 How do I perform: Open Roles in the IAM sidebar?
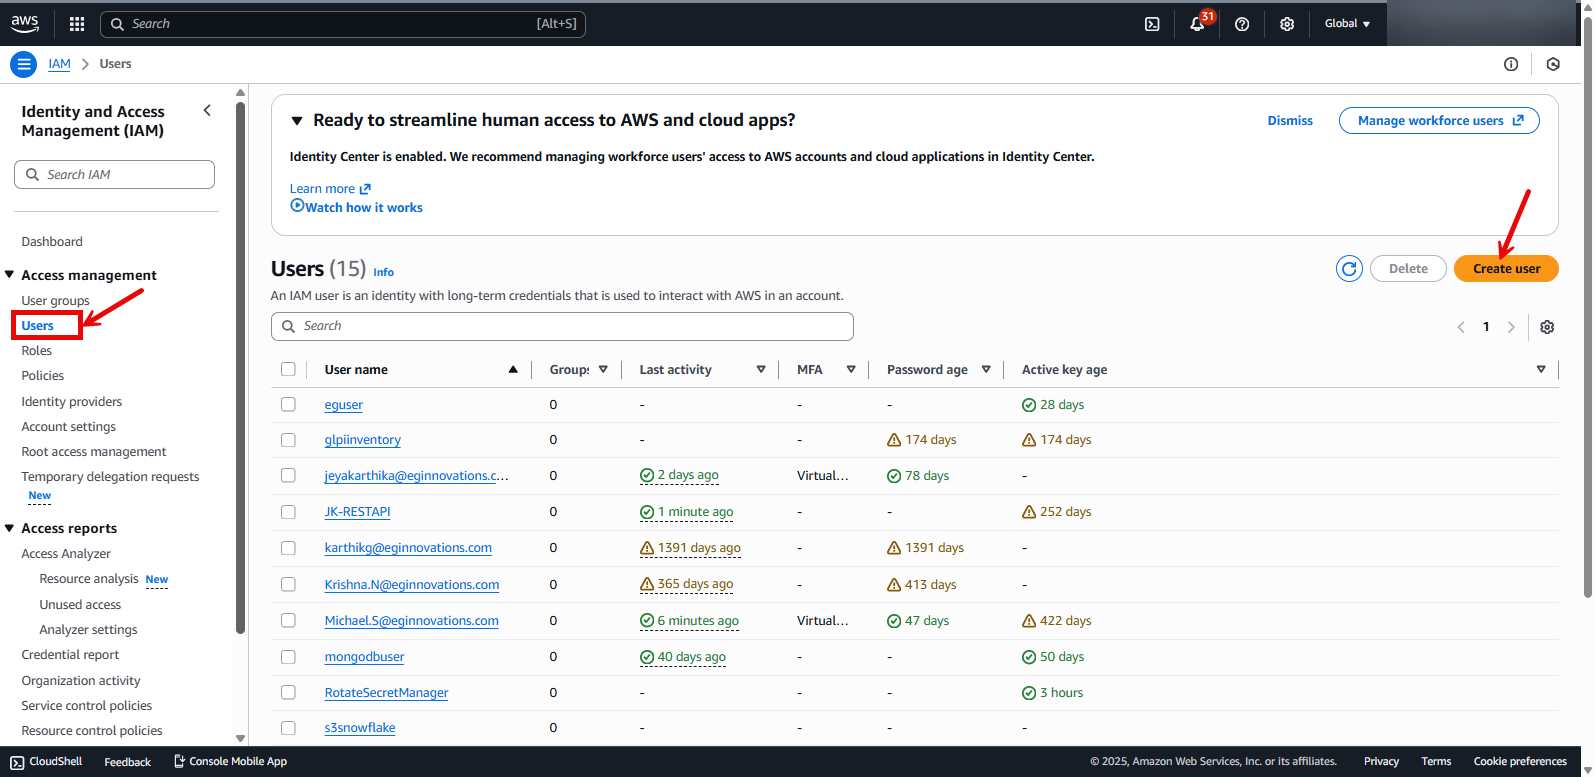[x=37, y=351]
